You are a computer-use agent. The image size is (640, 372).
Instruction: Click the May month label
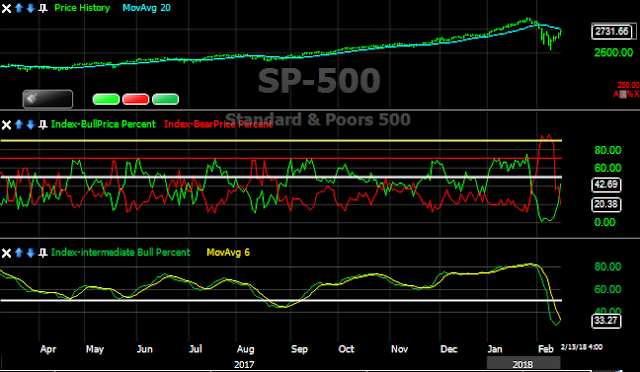tap(95, 350)
